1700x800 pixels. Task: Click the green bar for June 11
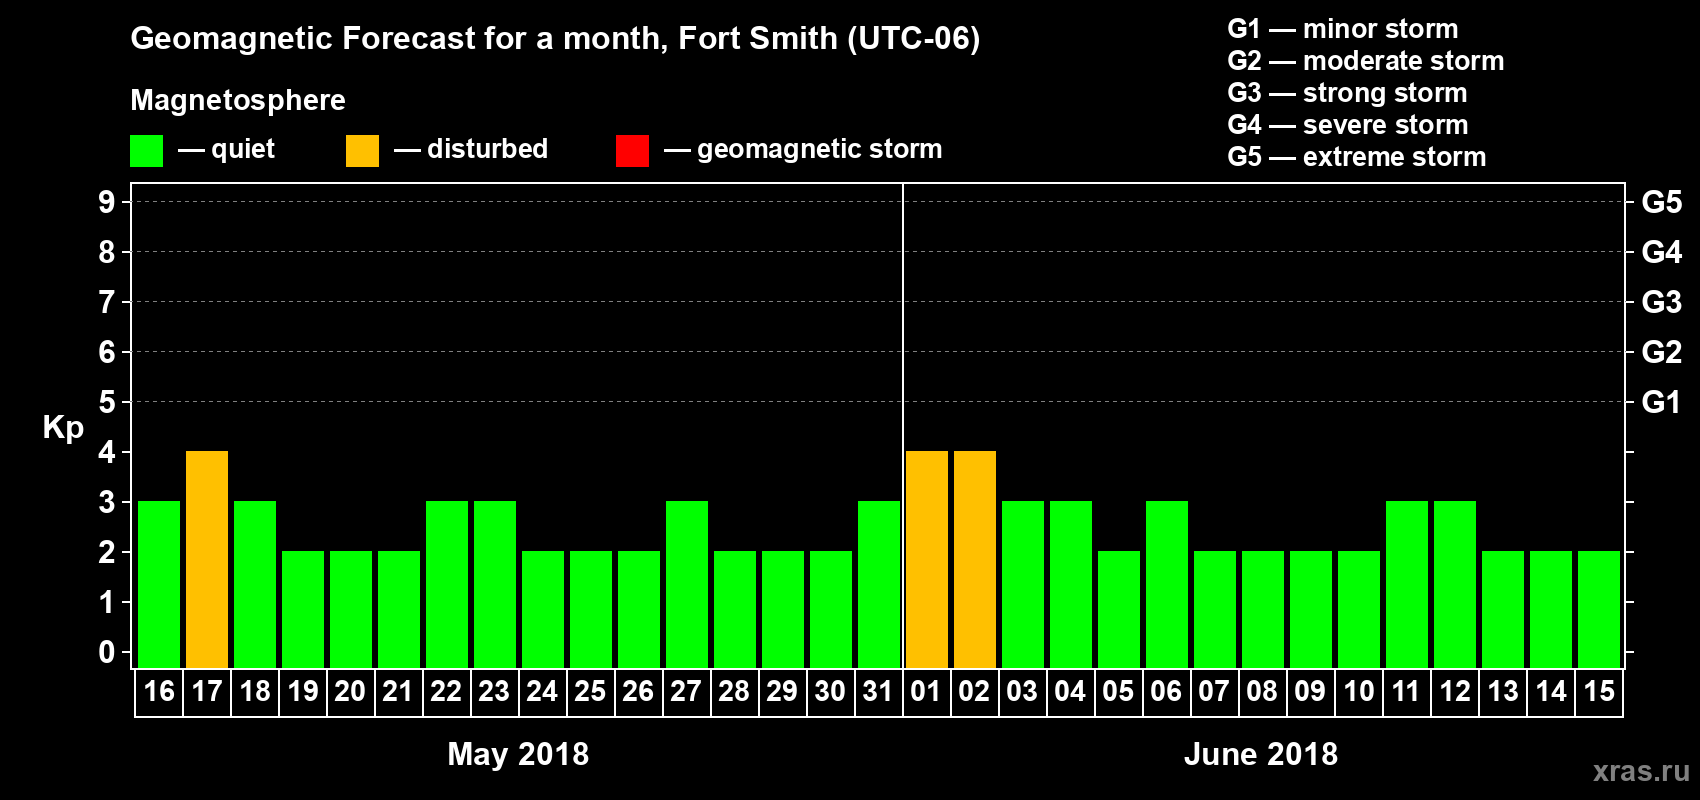pos(1407,584)
